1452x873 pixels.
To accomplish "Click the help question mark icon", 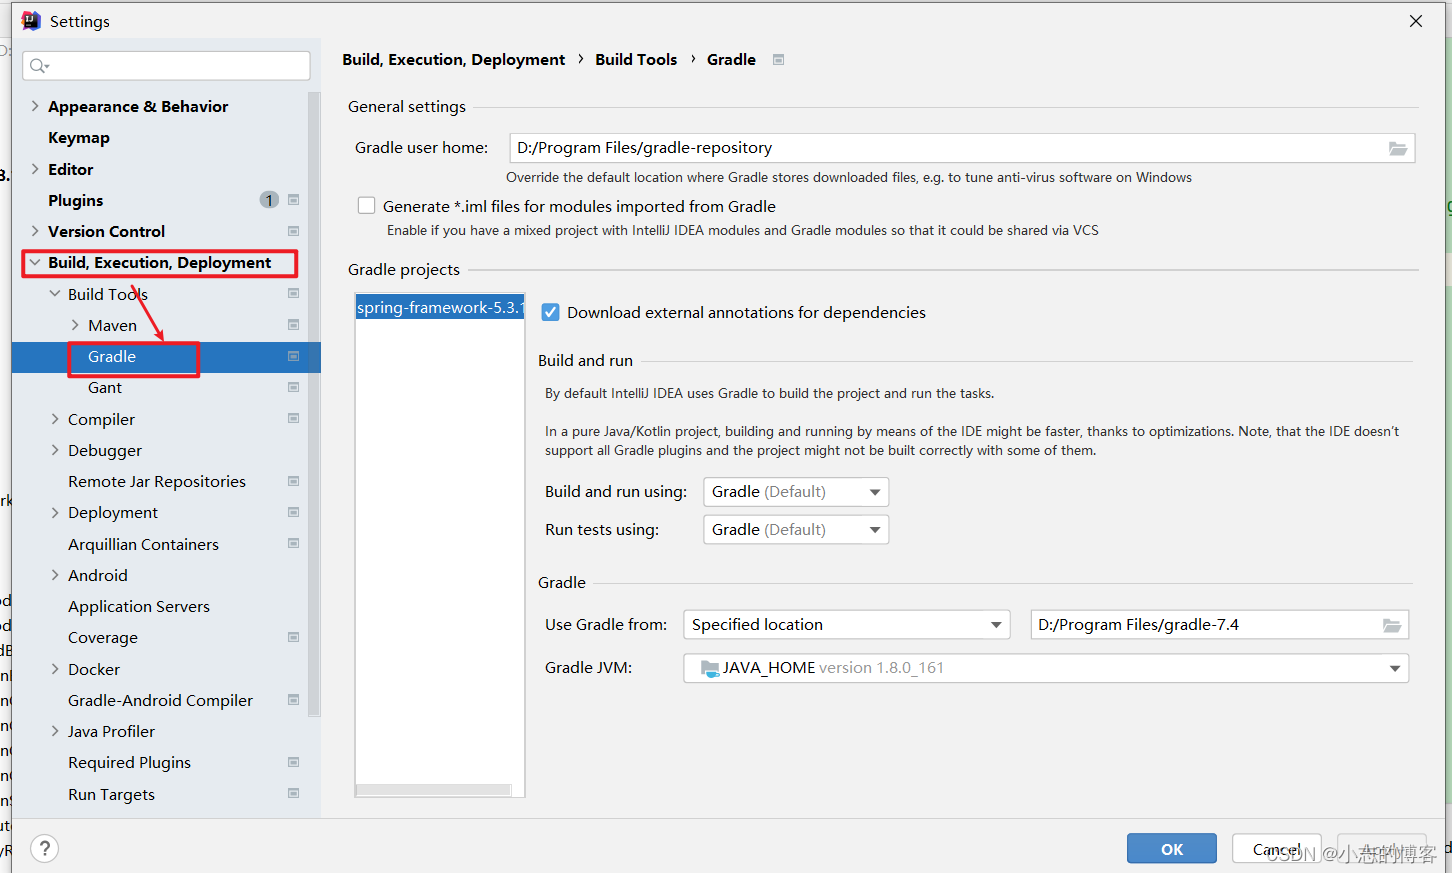I will (x=44, y=849).
